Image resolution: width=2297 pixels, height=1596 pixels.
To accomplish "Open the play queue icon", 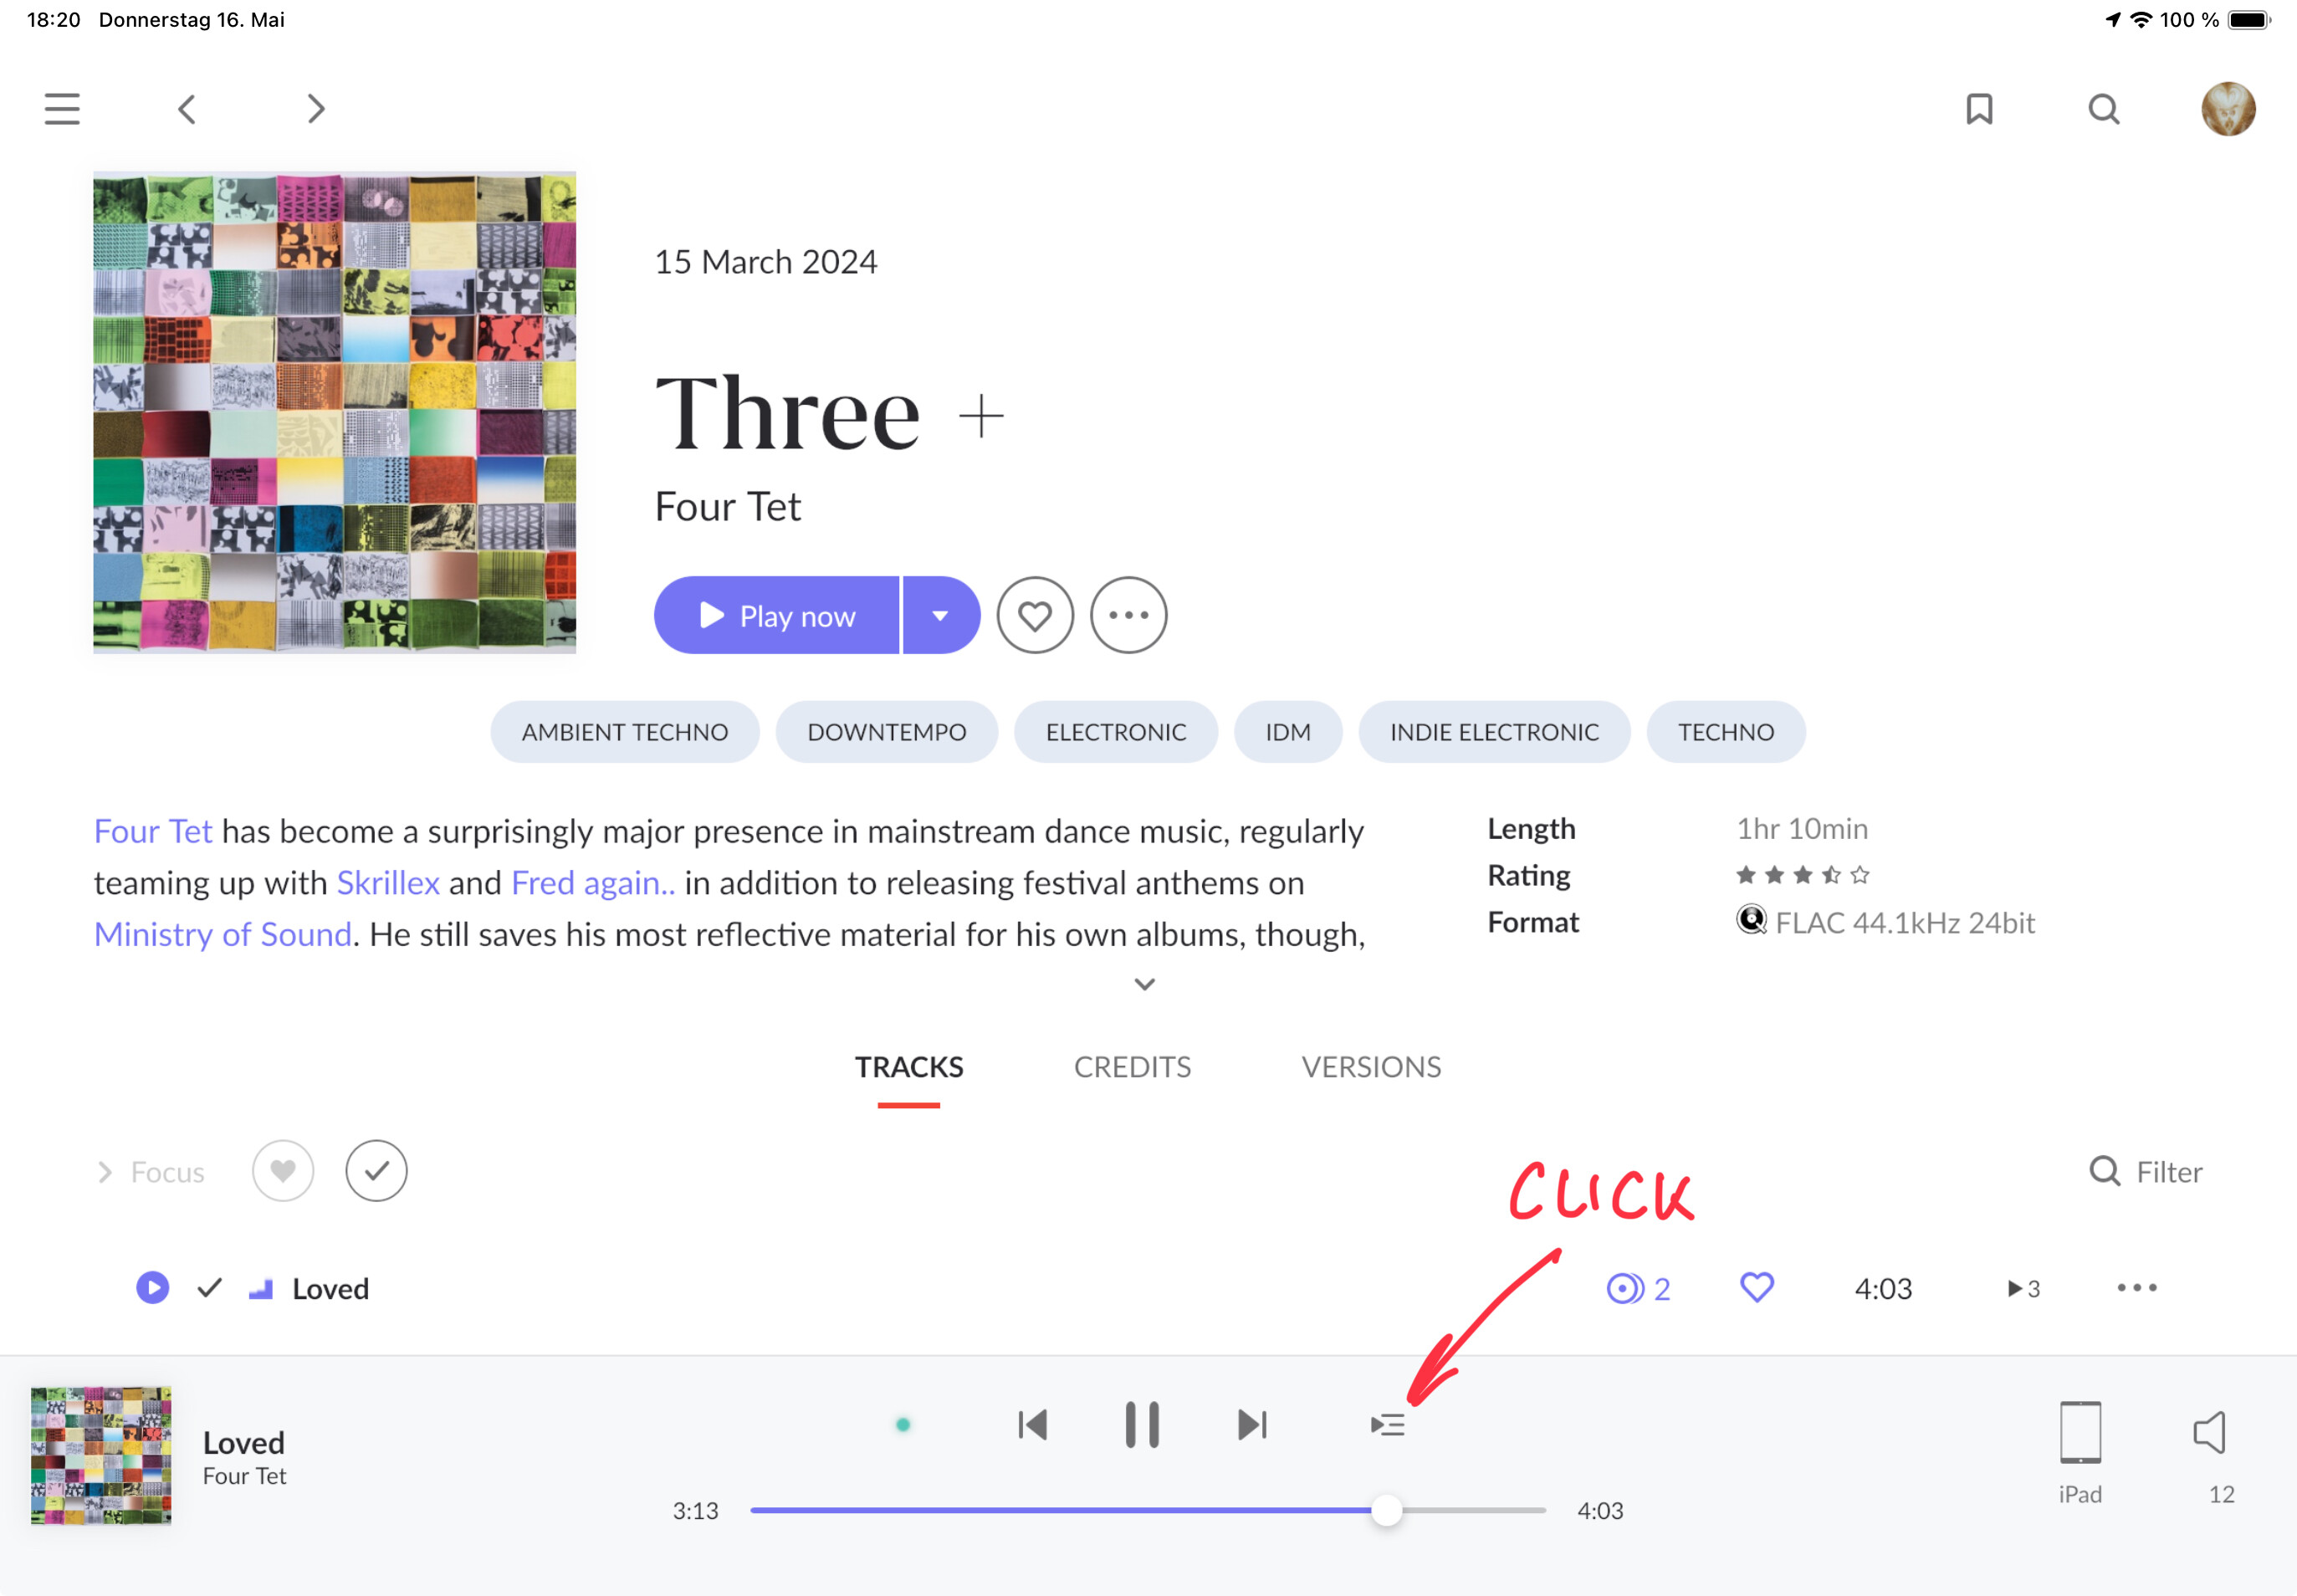I will [1388, 1425].
